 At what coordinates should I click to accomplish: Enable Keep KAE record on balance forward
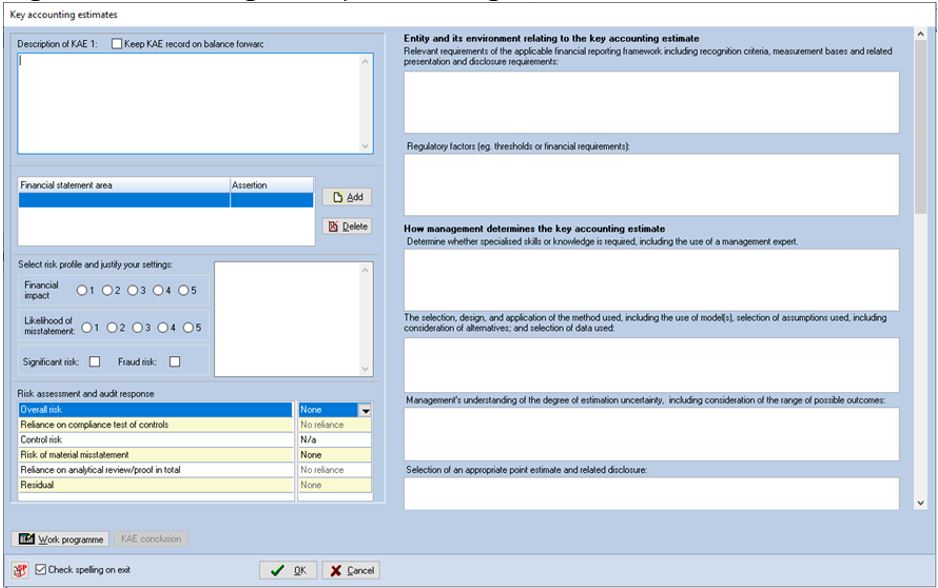click(117, 44)
